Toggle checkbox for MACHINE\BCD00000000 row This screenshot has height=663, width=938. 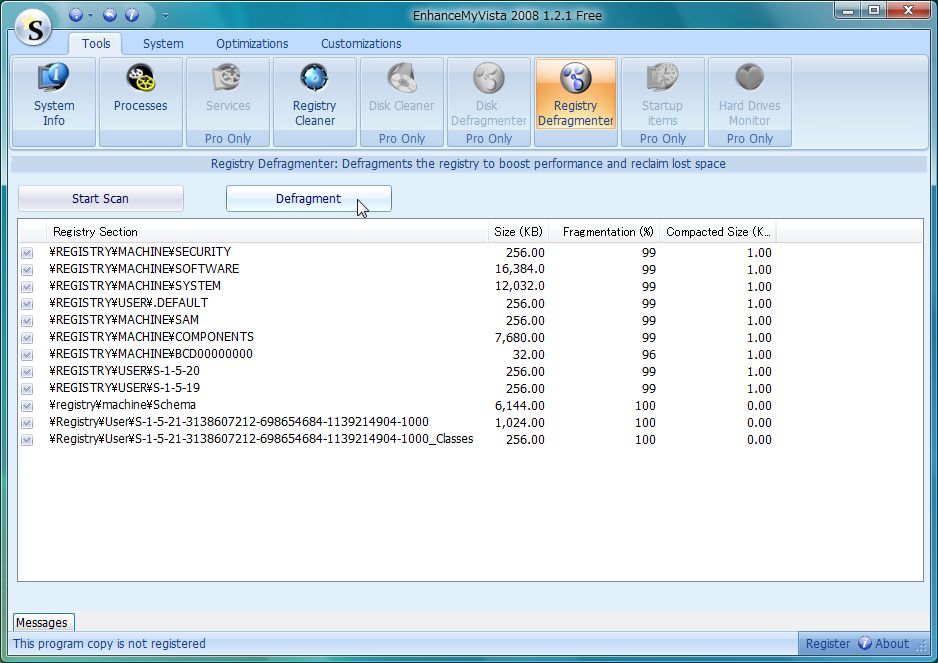coord(27,354)
